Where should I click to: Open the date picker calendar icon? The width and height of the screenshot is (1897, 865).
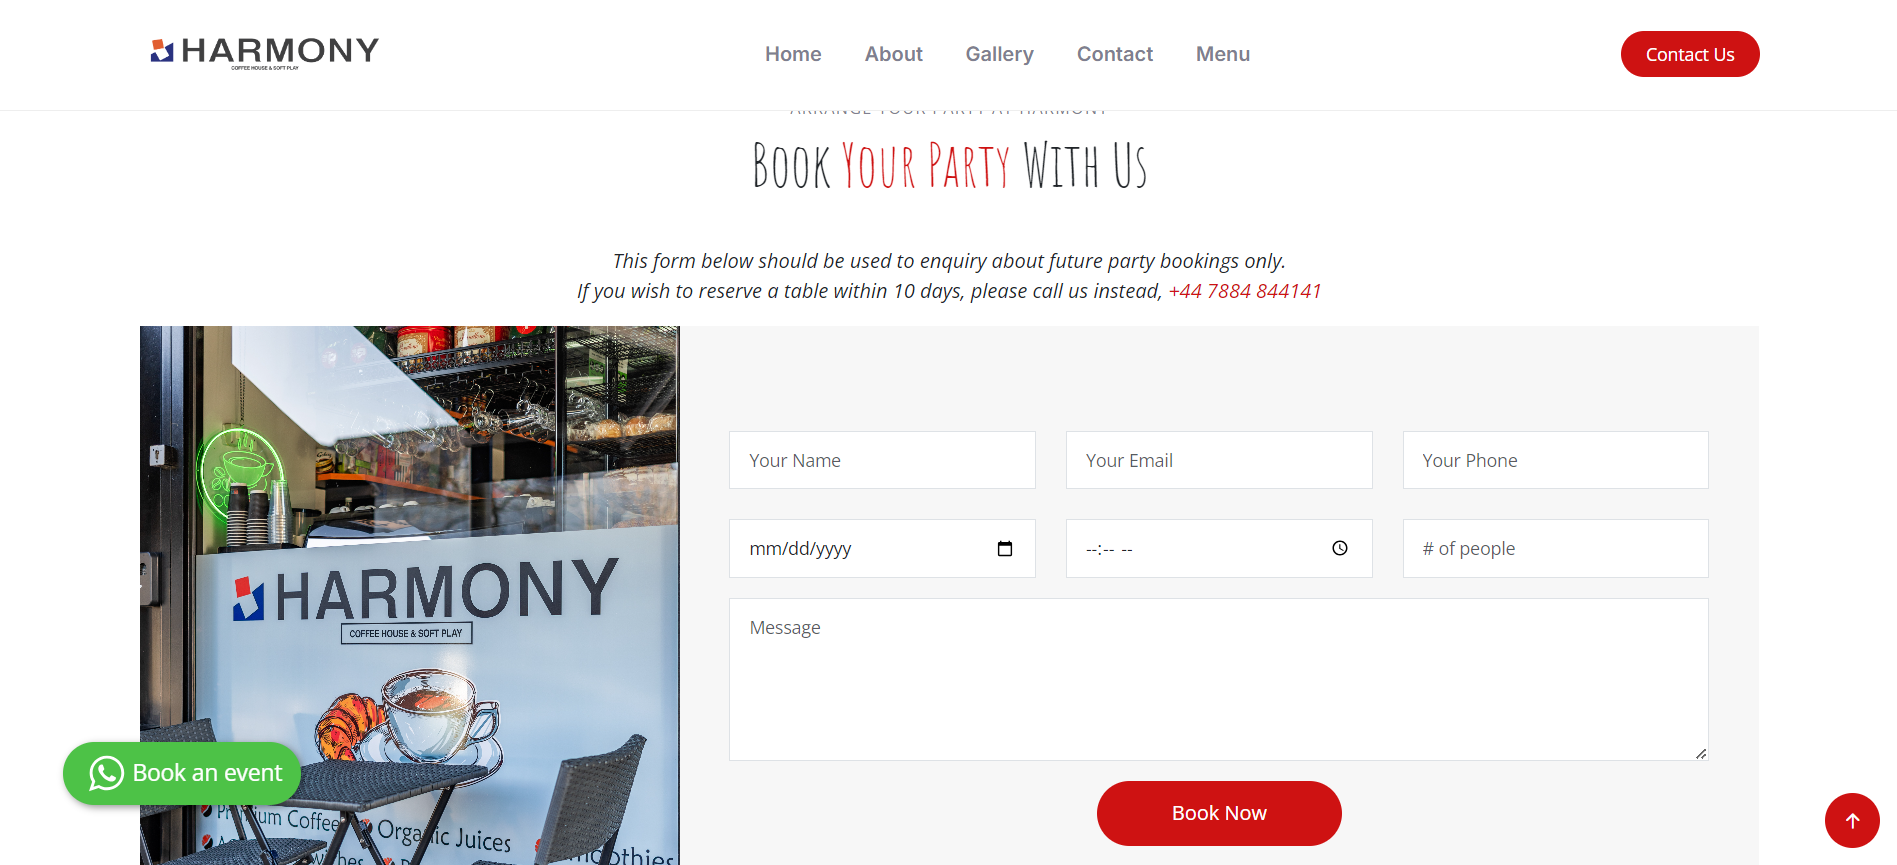click(x=1005, y=548)
